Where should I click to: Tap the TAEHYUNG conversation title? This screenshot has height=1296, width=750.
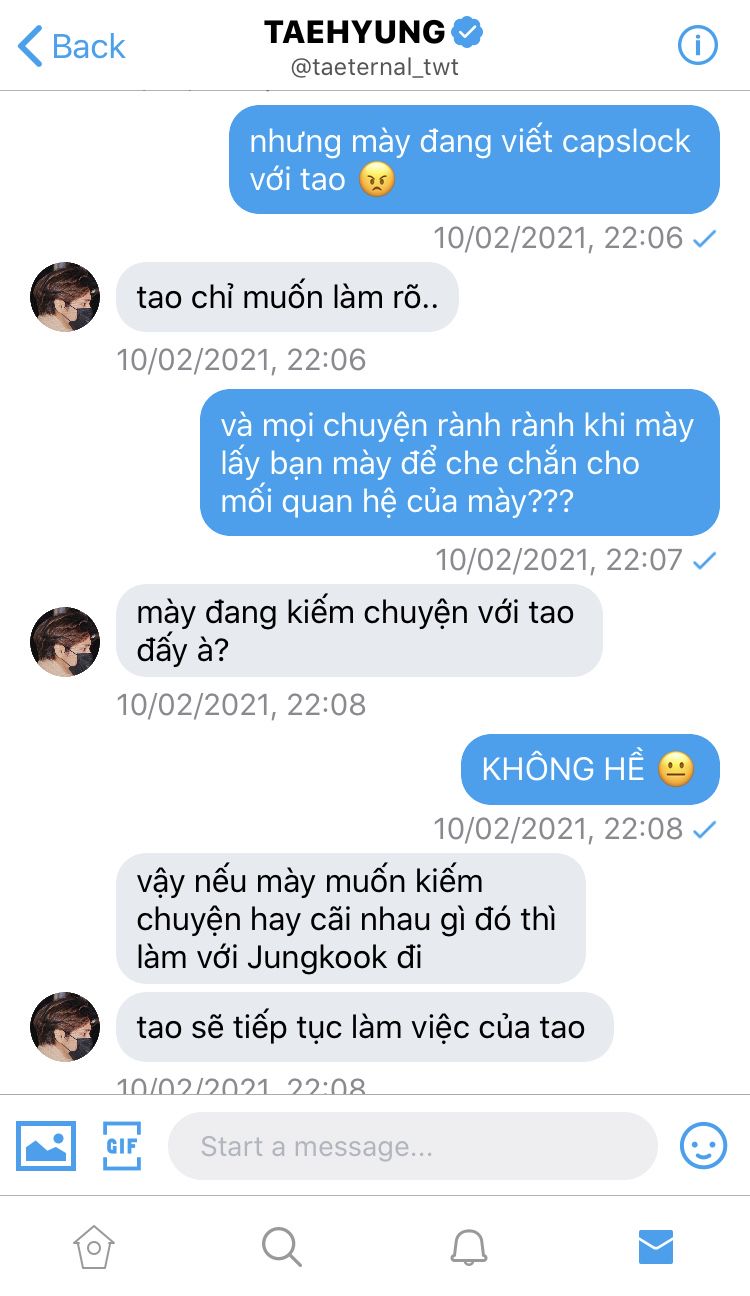(355, 32)
